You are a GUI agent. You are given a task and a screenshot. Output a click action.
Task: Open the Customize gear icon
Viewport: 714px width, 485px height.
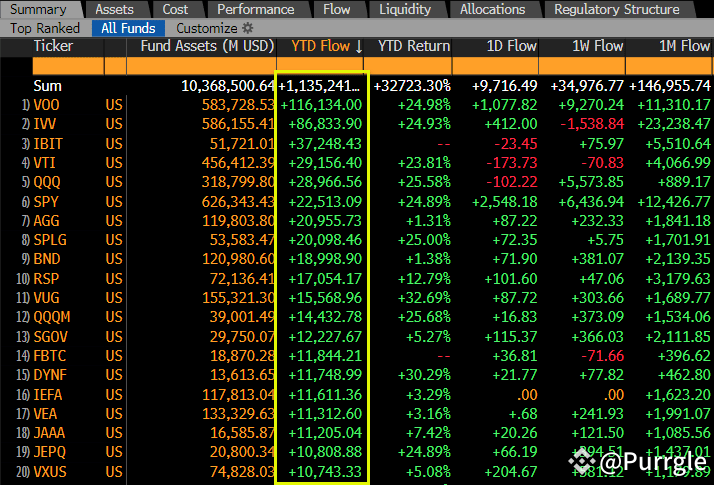(248, 28)
